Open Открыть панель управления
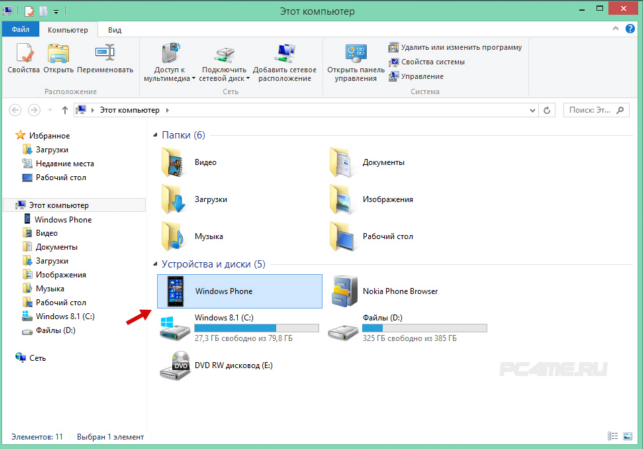Screen dimensions: 643x449 tap(356, 62)
